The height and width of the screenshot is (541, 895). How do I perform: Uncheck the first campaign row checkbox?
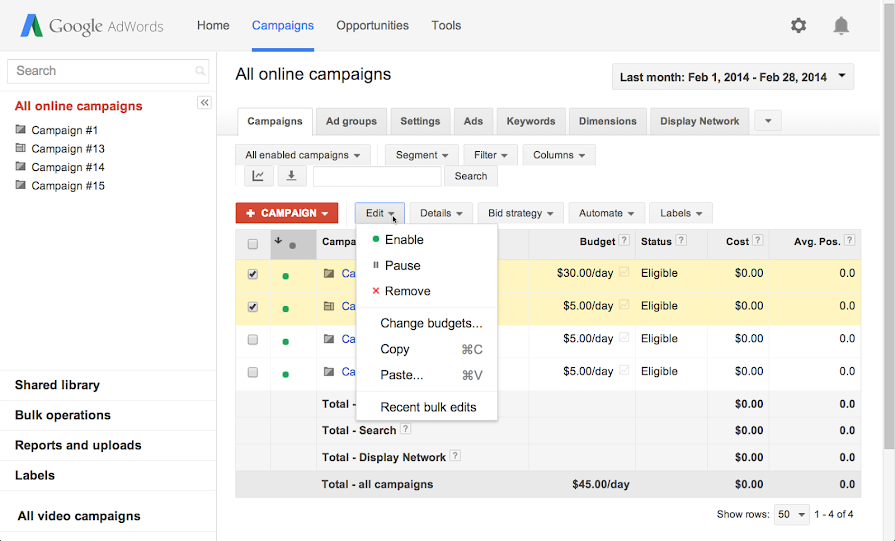click(253, 274)
